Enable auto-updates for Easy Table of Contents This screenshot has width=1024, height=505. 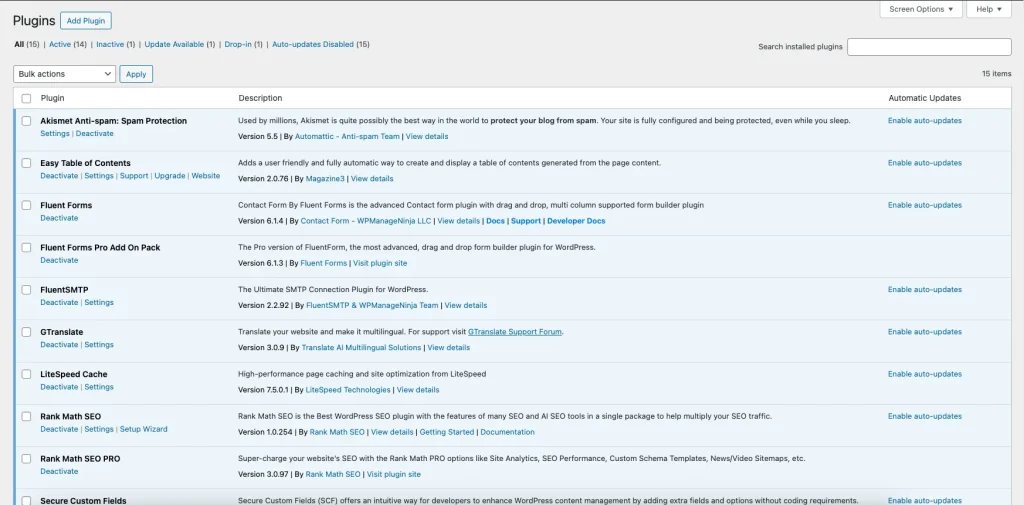coord(925,163)
